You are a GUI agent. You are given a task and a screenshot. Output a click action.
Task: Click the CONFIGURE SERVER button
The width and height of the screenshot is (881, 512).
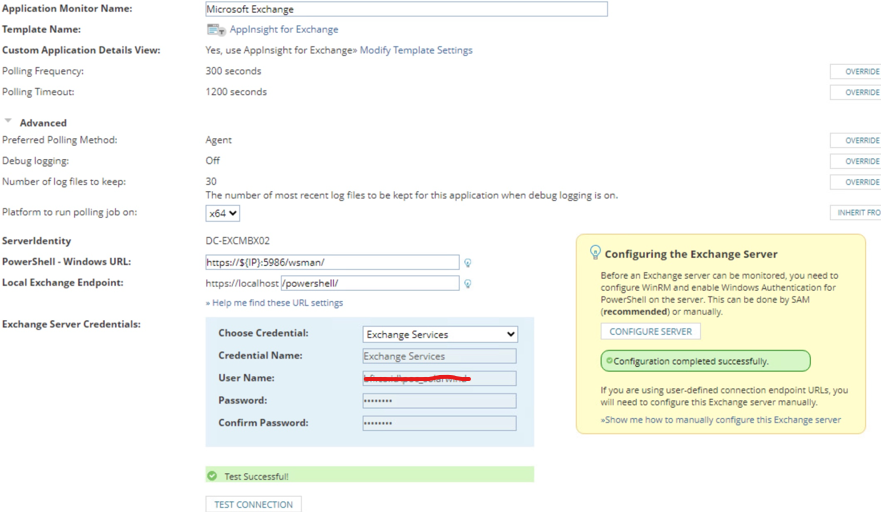(651, 332)
